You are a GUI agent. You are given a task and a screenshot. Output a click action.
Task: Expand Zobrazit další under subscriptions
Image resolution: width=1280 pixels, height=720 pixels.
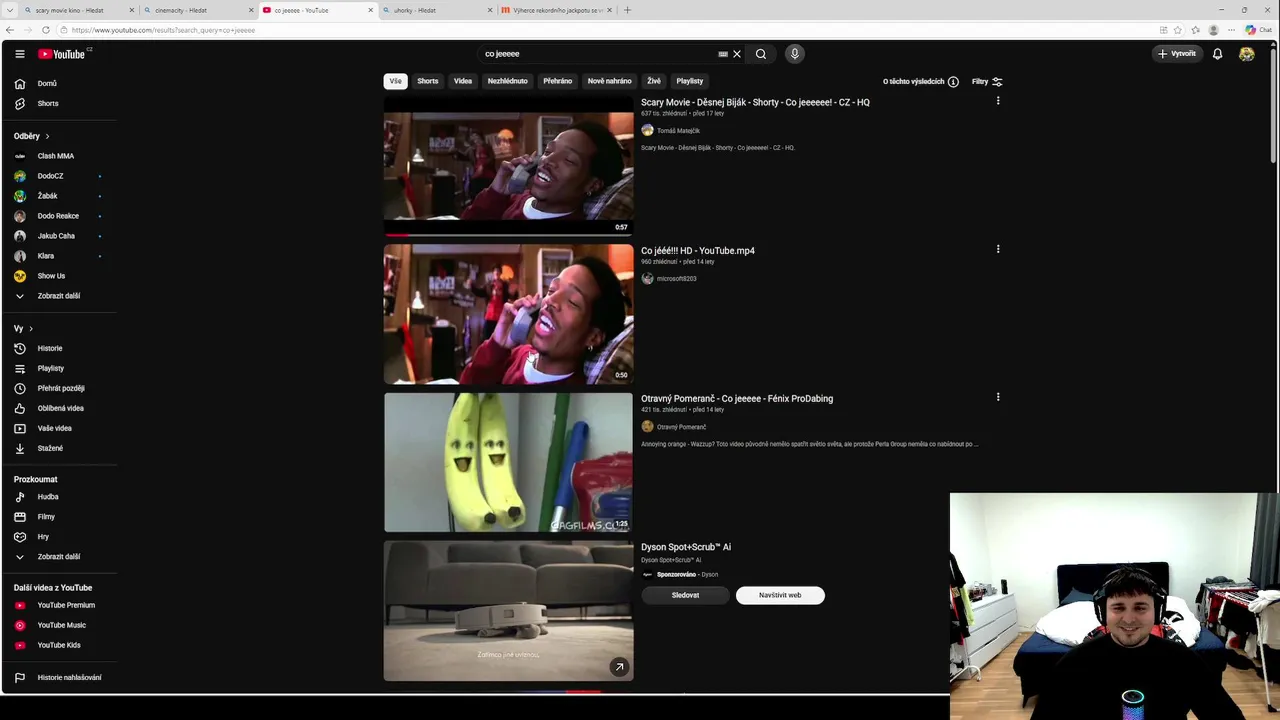(59, 296)
